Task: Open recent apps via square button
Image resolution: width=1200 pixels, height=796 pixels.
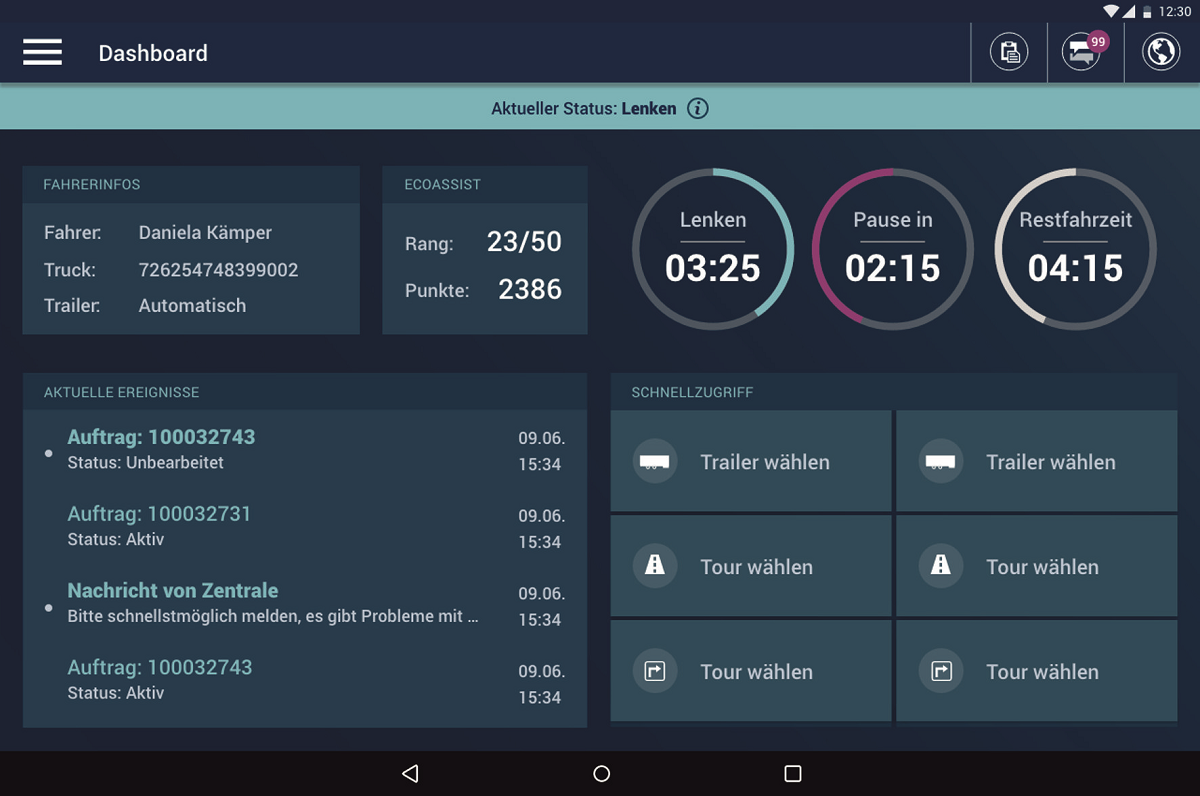Action: click(x=793, y=773)
